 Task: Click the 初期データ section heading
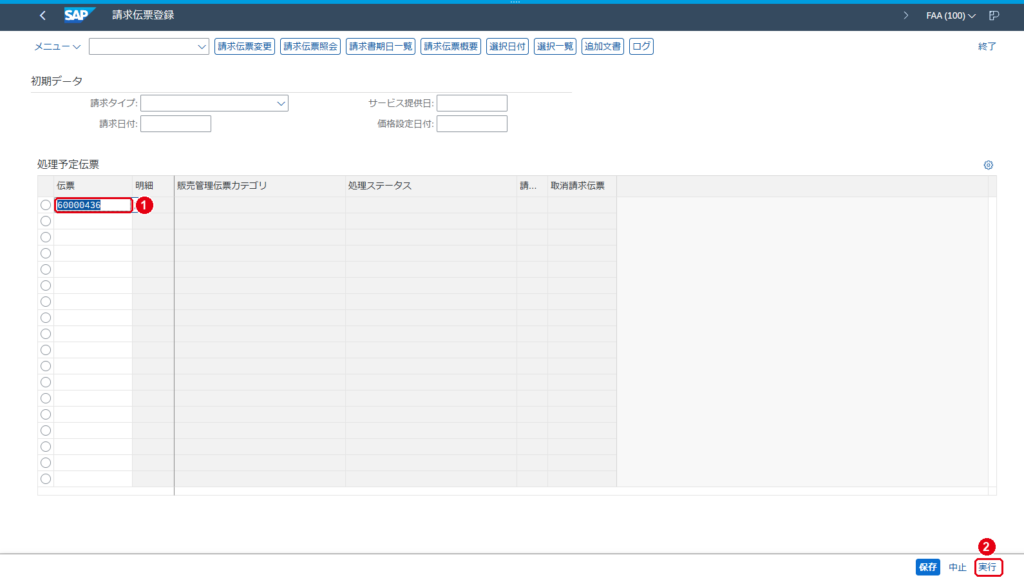pyautogui.click(x=57, y=81)
